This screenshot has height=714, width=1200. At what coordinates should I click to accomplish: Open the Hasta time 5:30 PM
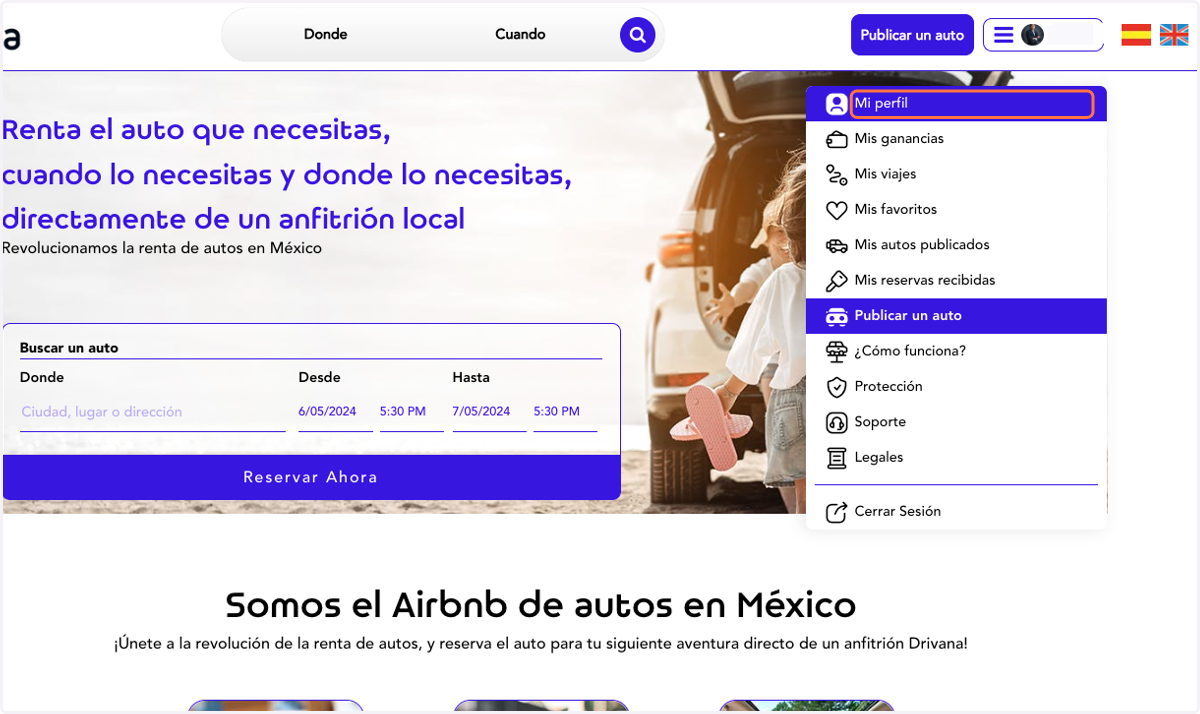tap(565, 412)
